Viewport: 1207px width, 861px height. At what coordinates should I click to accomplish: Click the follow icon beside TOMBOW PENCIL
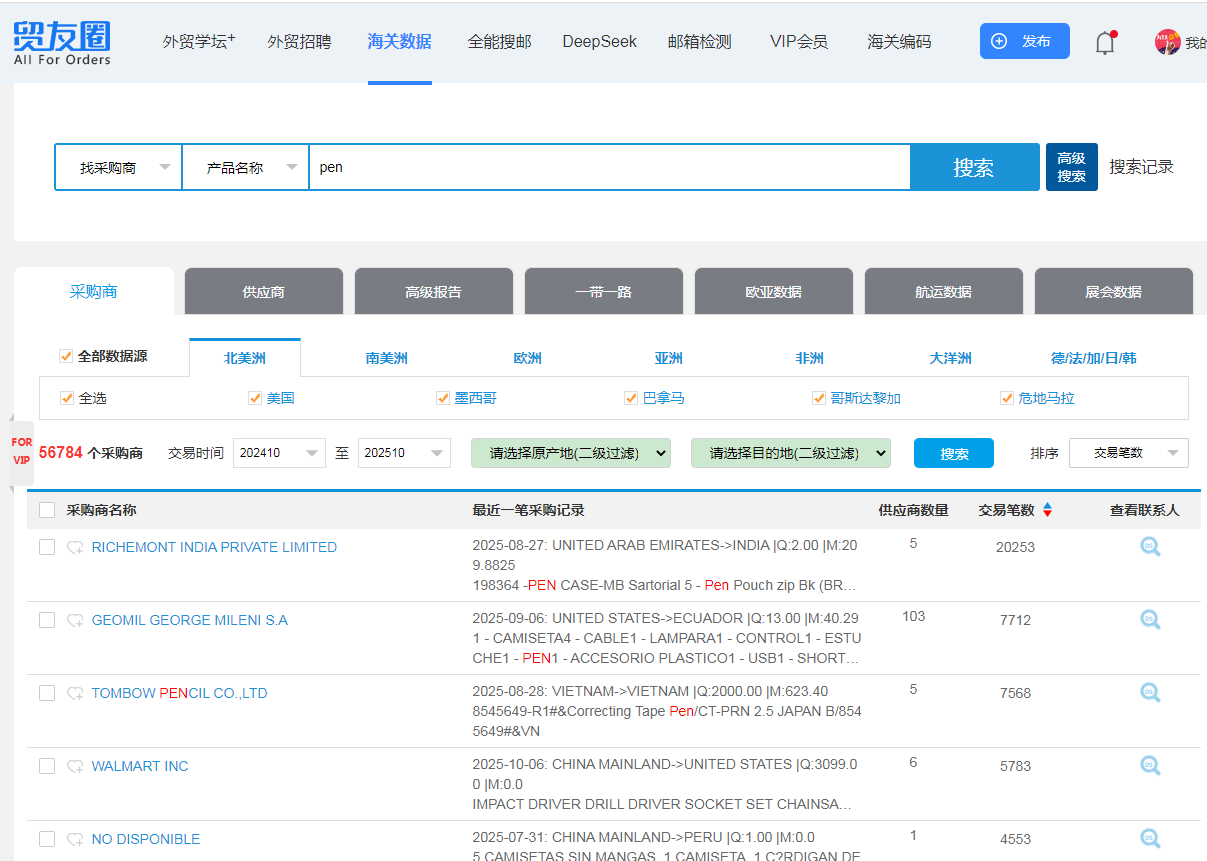click(75, 694)
